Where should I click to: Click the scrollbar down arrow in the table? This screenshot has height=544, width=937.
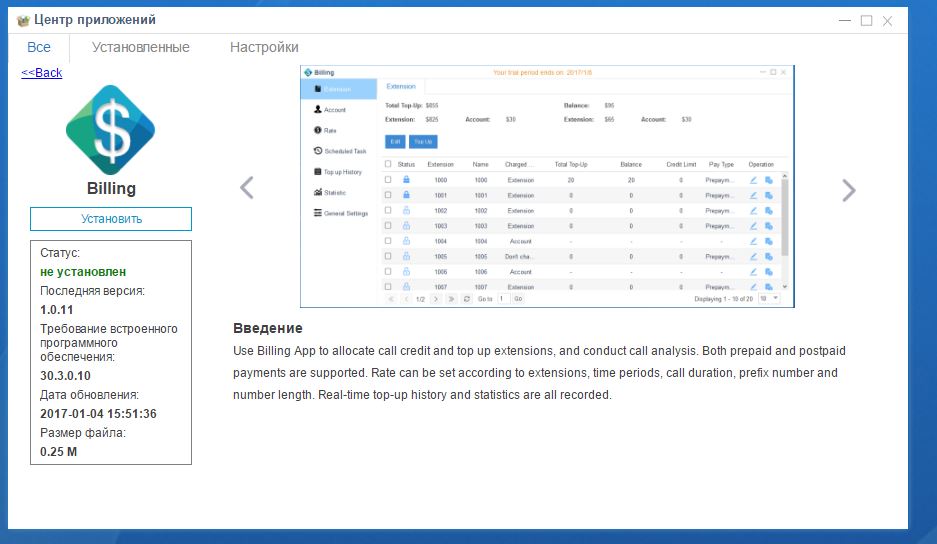784,287
